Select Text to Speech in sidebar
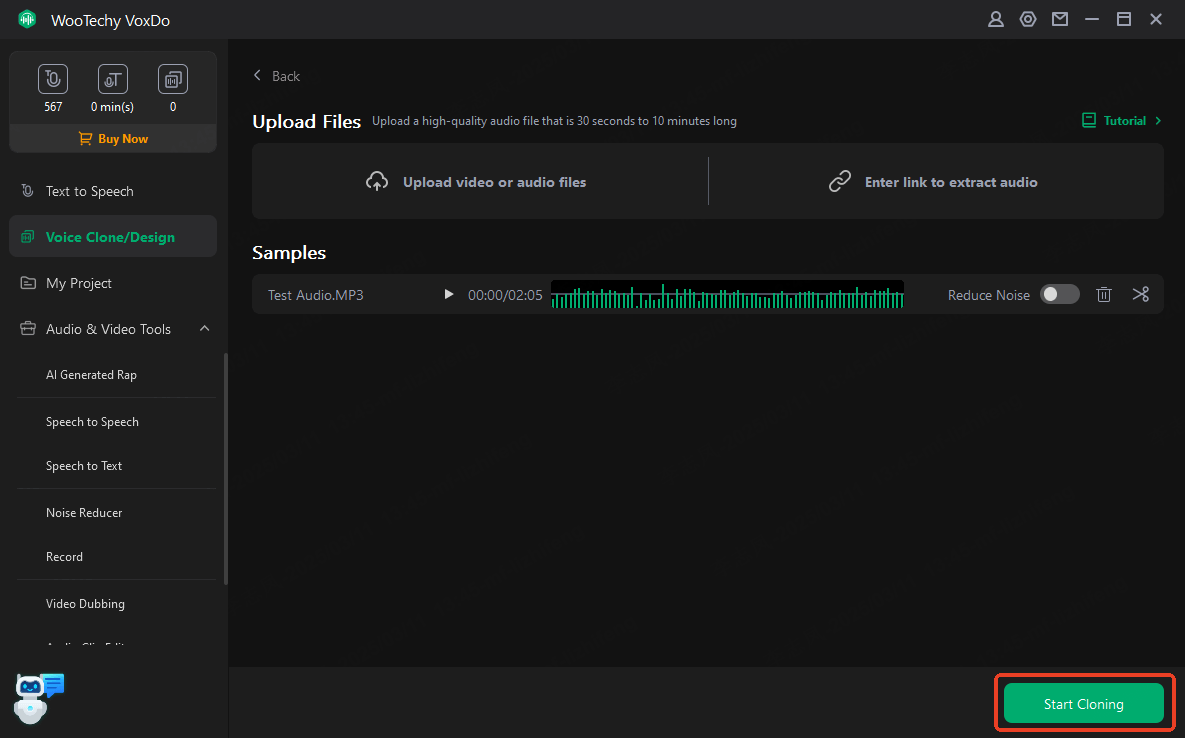 pos(89,191)
